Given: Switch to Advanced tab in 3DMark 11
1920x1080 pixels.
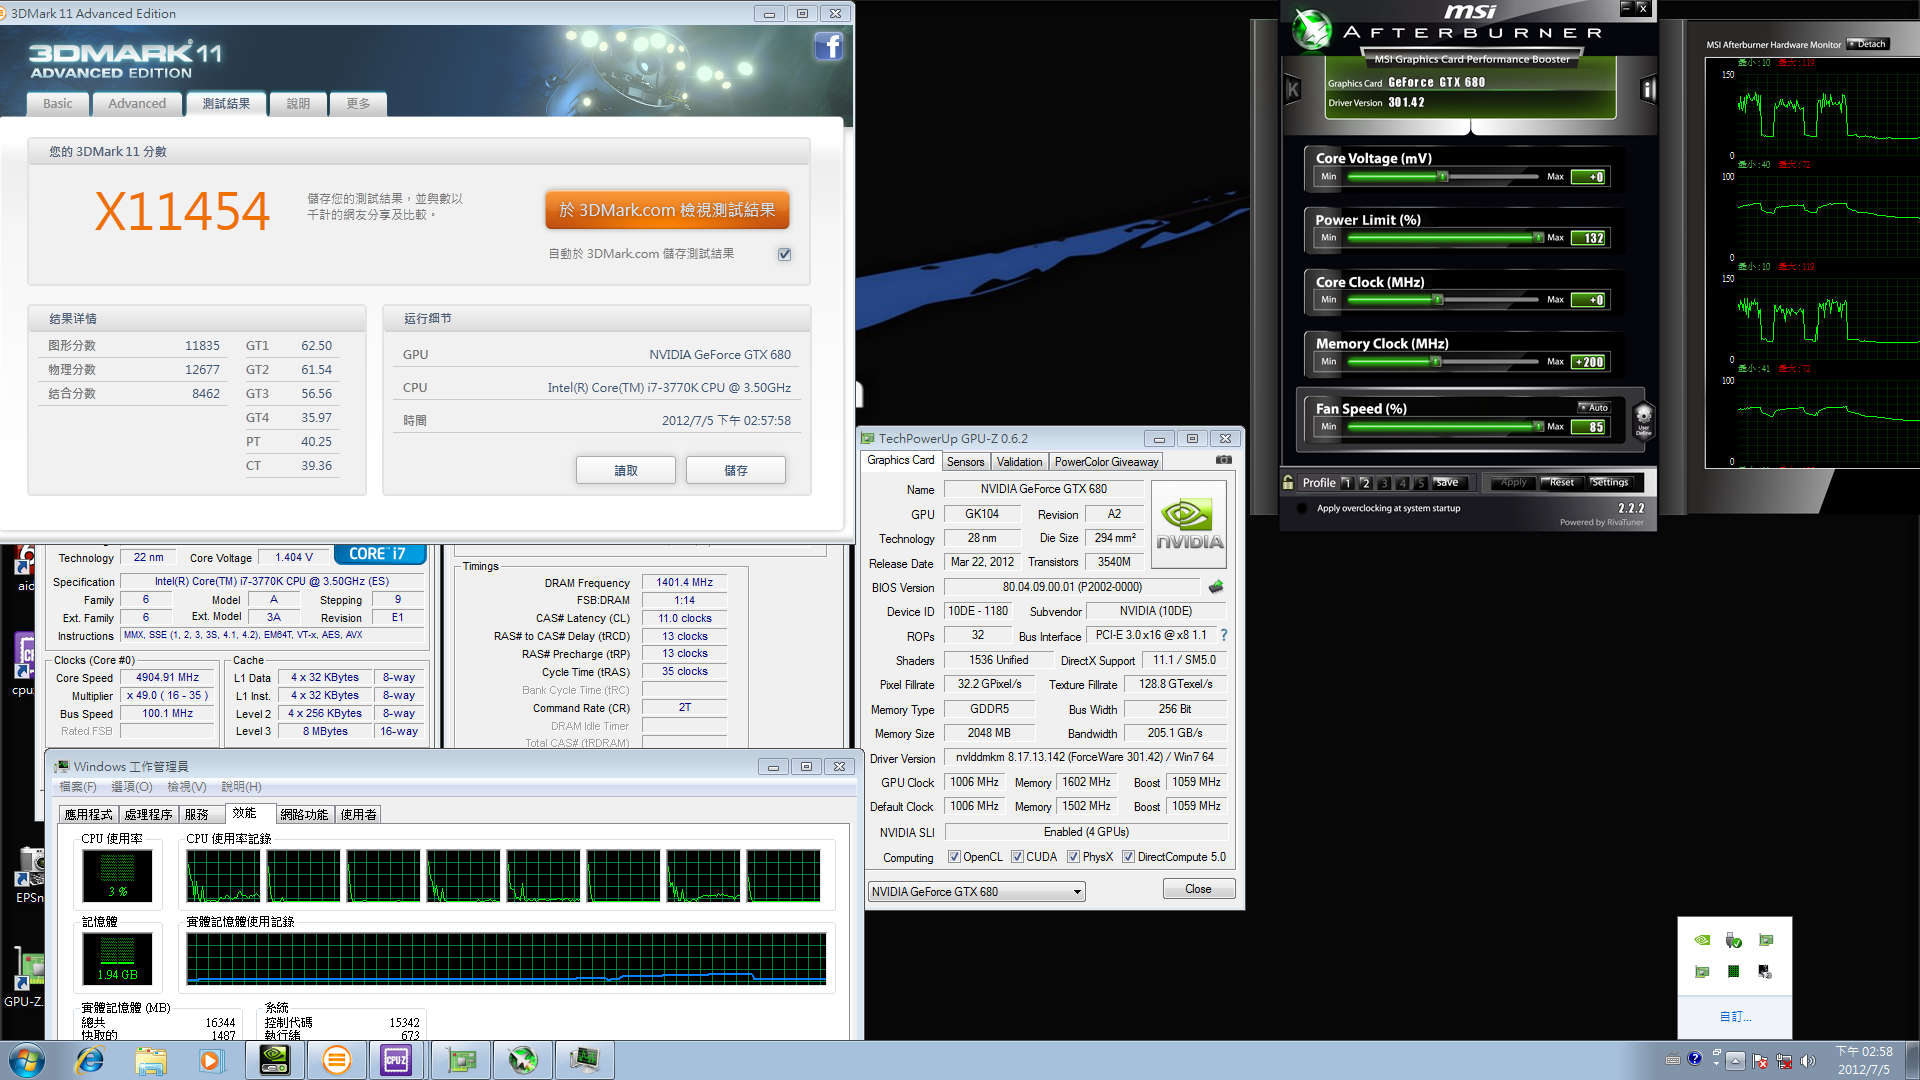Looking at the screenshot, I should point(137,104).
